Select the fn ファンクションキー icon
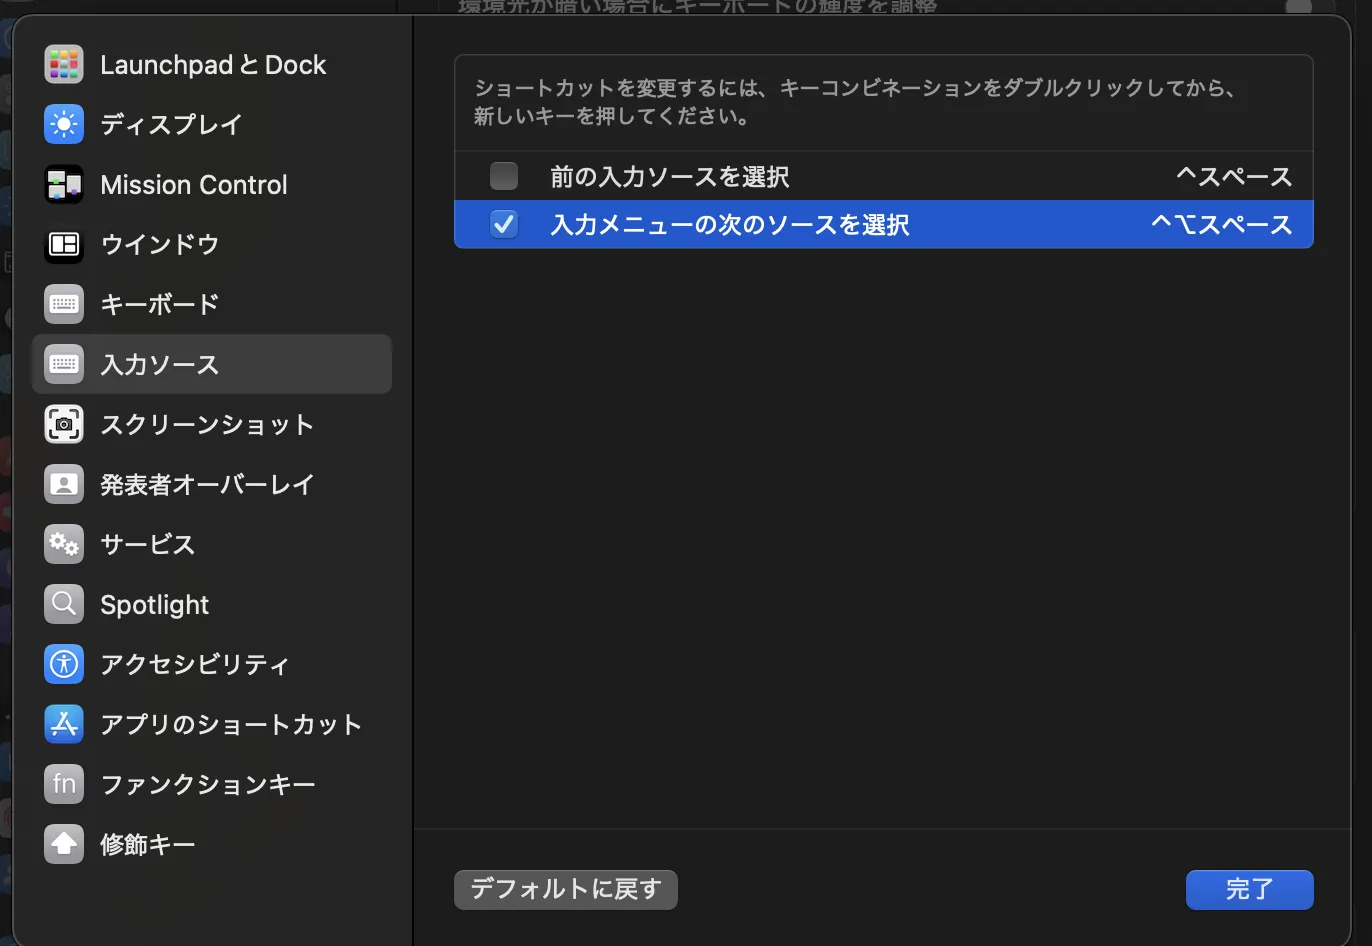 pos(63,784)
